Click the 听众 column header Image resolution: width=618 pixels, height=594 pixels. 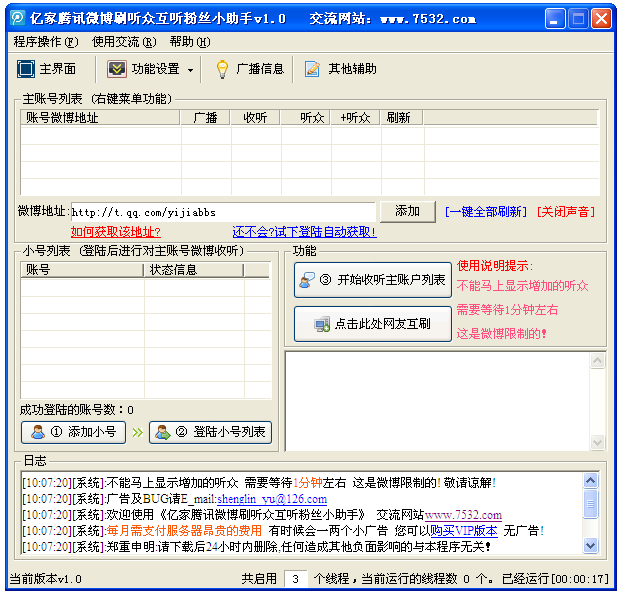point(305,117)
